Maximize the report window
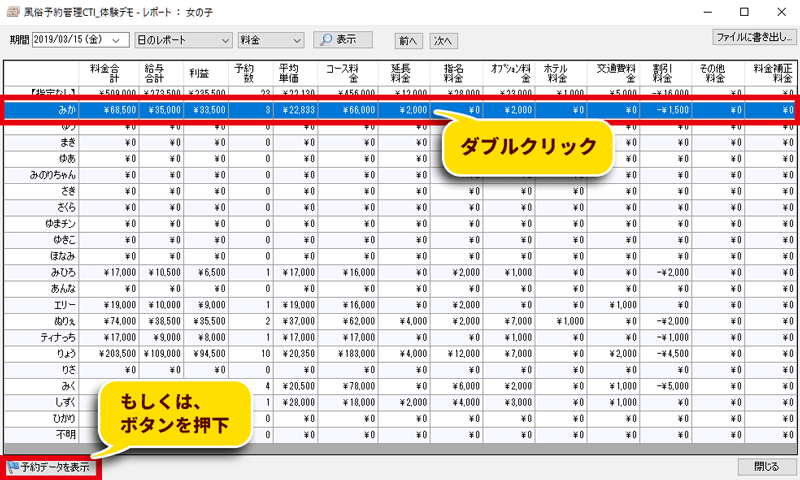Screen dimensions: 800x480 pyautogui.click(x=743, y=12)
